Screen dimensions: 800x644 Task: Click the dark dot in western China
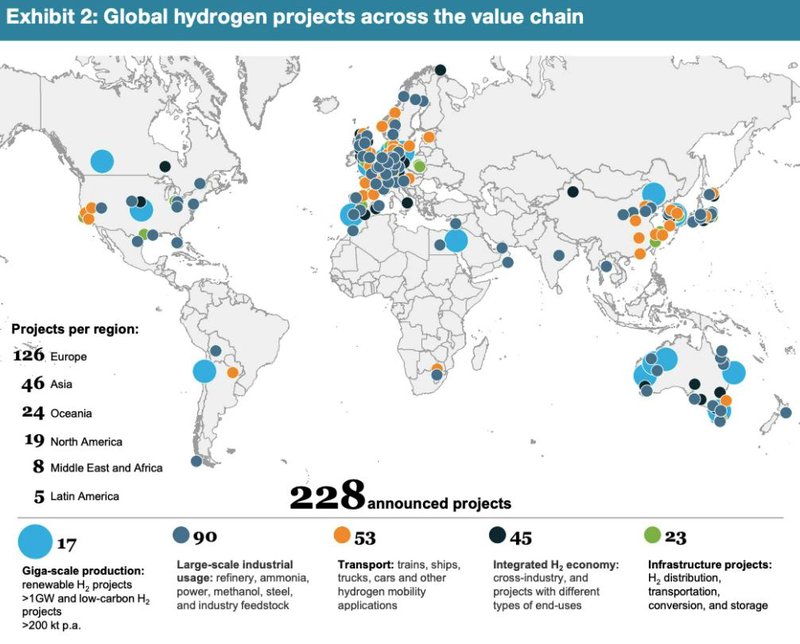[x=573, y=192]
